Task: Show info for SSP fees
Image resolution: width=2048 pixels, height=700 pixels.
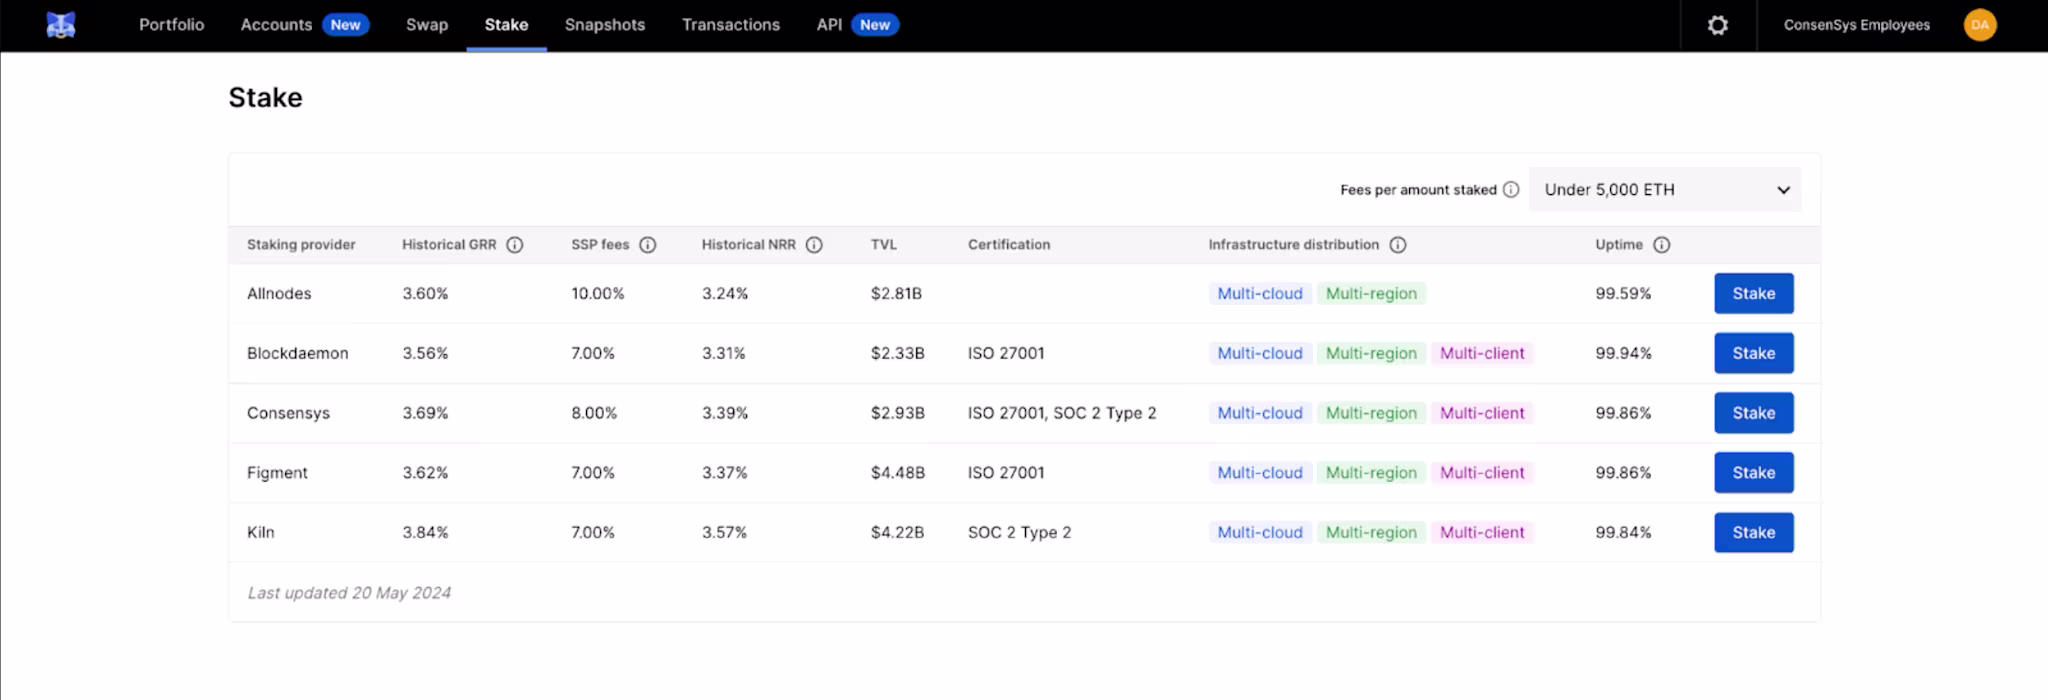Action: [648, 245]
